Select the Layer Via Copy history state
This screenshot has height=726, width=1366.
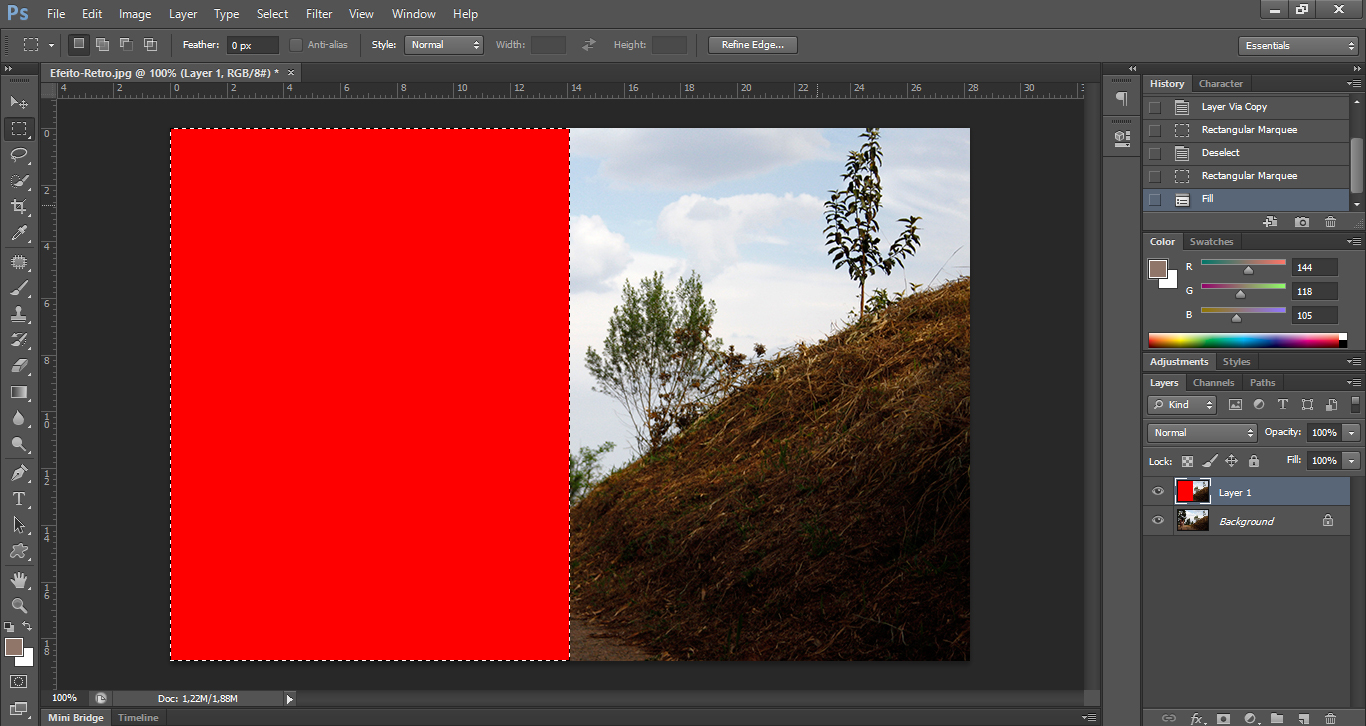(x=1234, y=107)
